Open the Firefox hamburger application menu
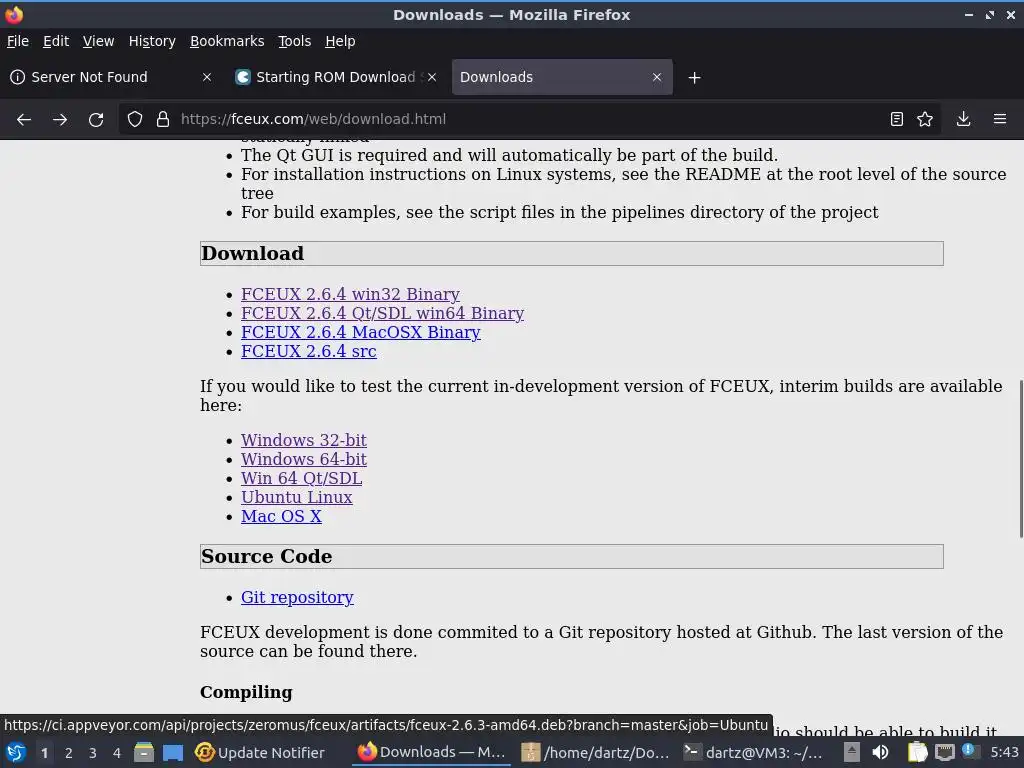 (x=1000, y=119)
